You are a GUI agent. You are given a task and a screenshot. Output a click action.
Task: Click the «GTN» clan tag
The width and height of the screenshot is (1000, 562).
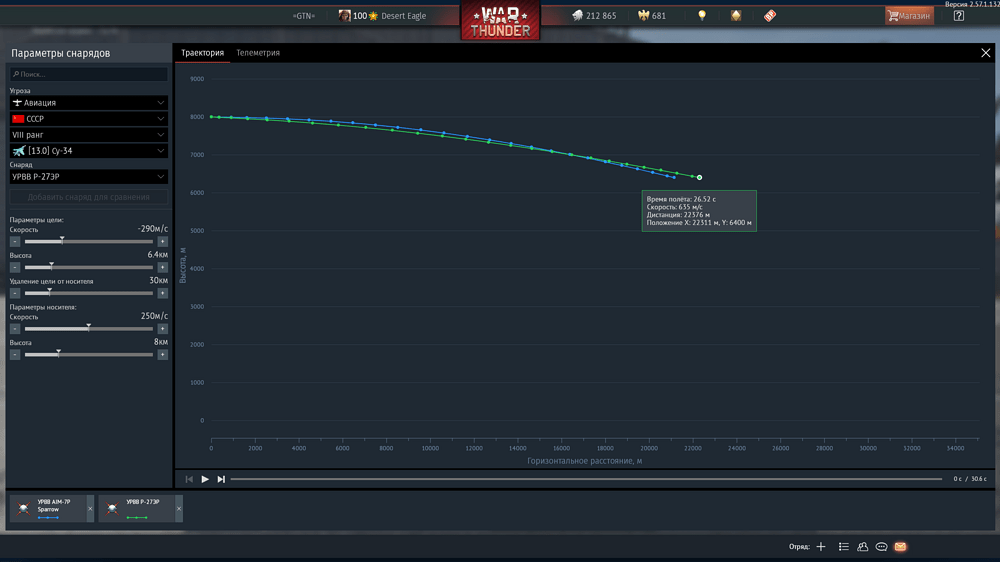304,15
